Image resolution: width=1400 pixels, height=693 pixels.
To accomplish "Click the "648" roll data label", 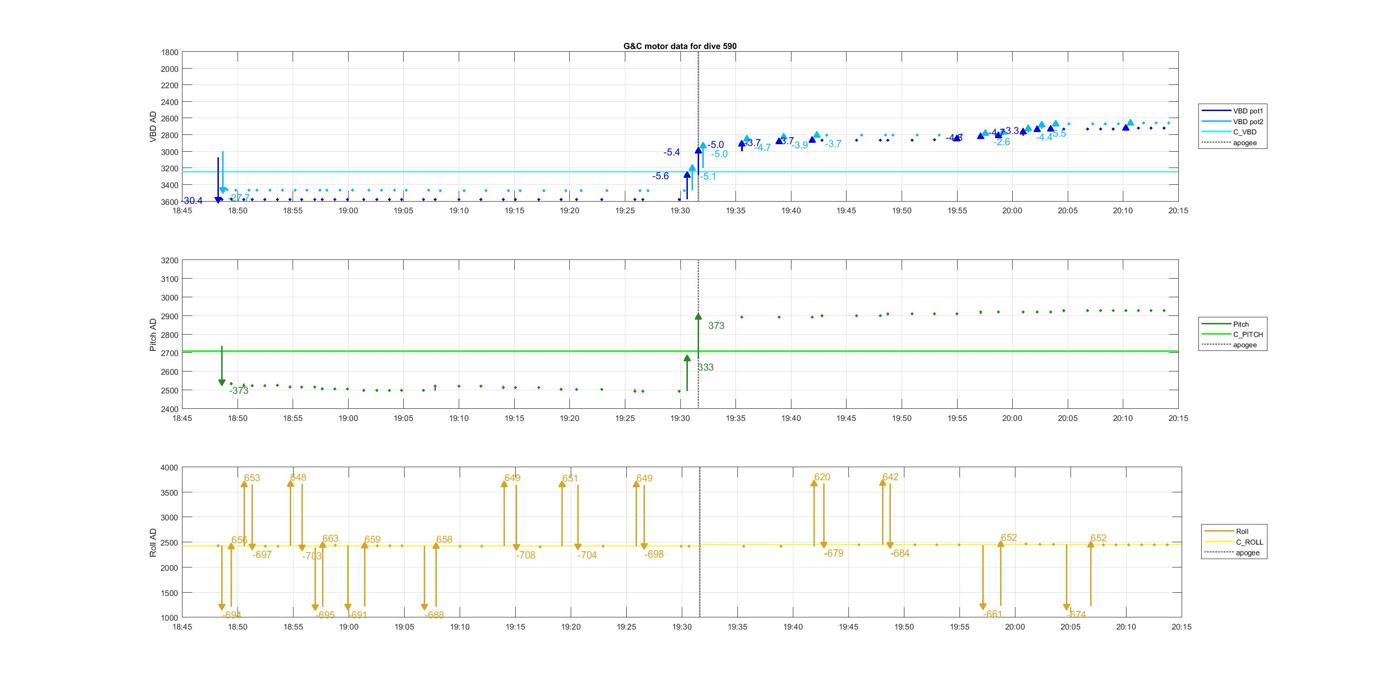I will click(x=298, y=478).
